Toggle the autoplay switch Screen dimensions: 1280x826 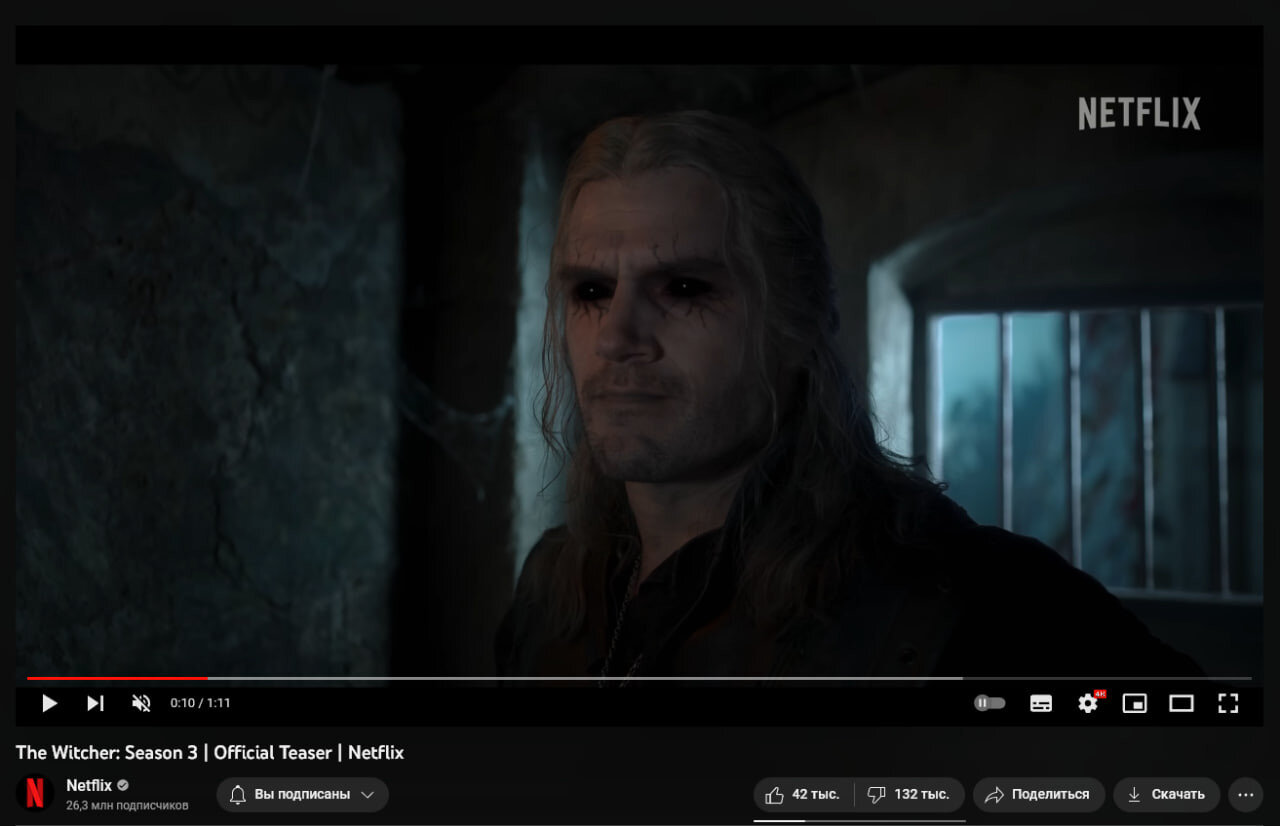(x=989, y=703)
